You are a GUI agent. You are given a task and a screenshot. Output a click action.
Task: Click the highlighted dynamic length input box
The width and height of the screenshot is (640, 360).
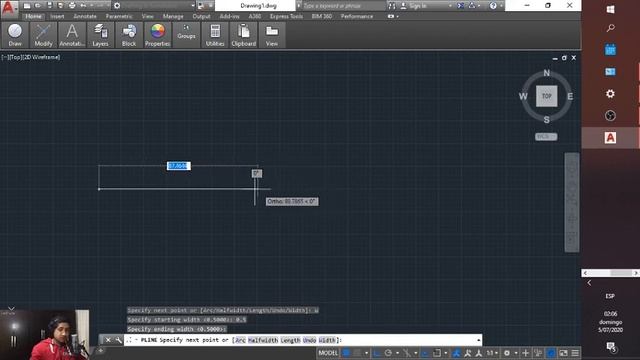tap(179, 166)
